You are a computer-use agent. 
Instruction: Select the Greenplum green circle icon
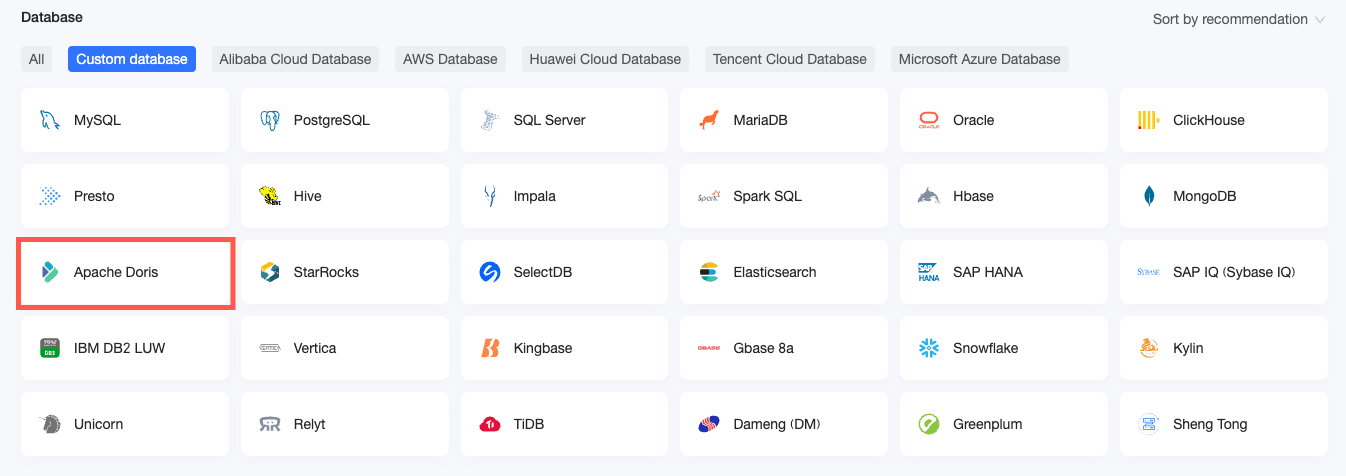click(x=929, y=424)
